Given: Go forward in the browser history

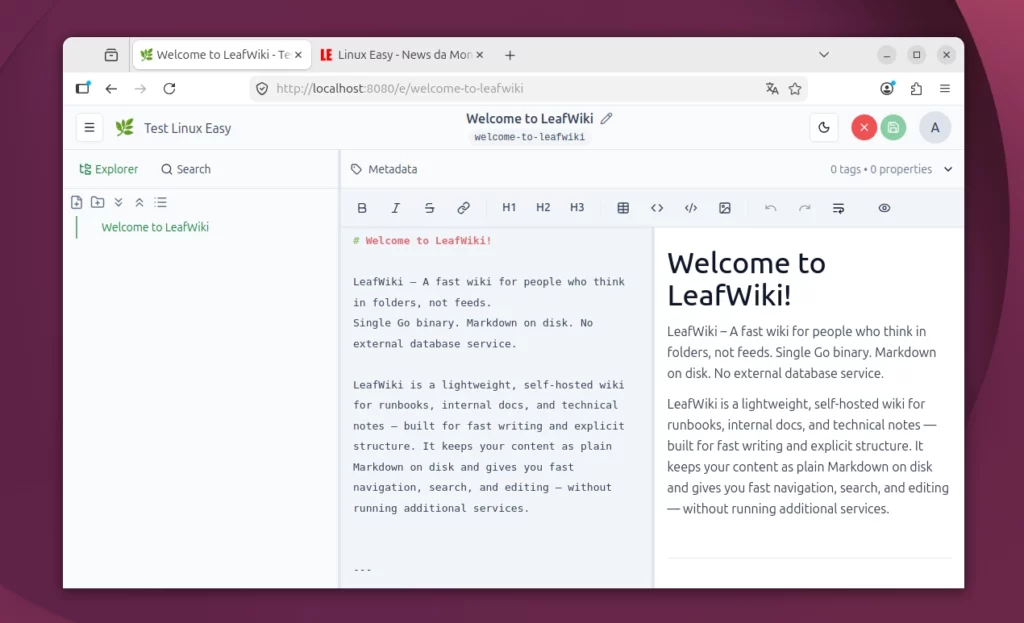Looking at the screenshot, I should [x=140, y=88].
